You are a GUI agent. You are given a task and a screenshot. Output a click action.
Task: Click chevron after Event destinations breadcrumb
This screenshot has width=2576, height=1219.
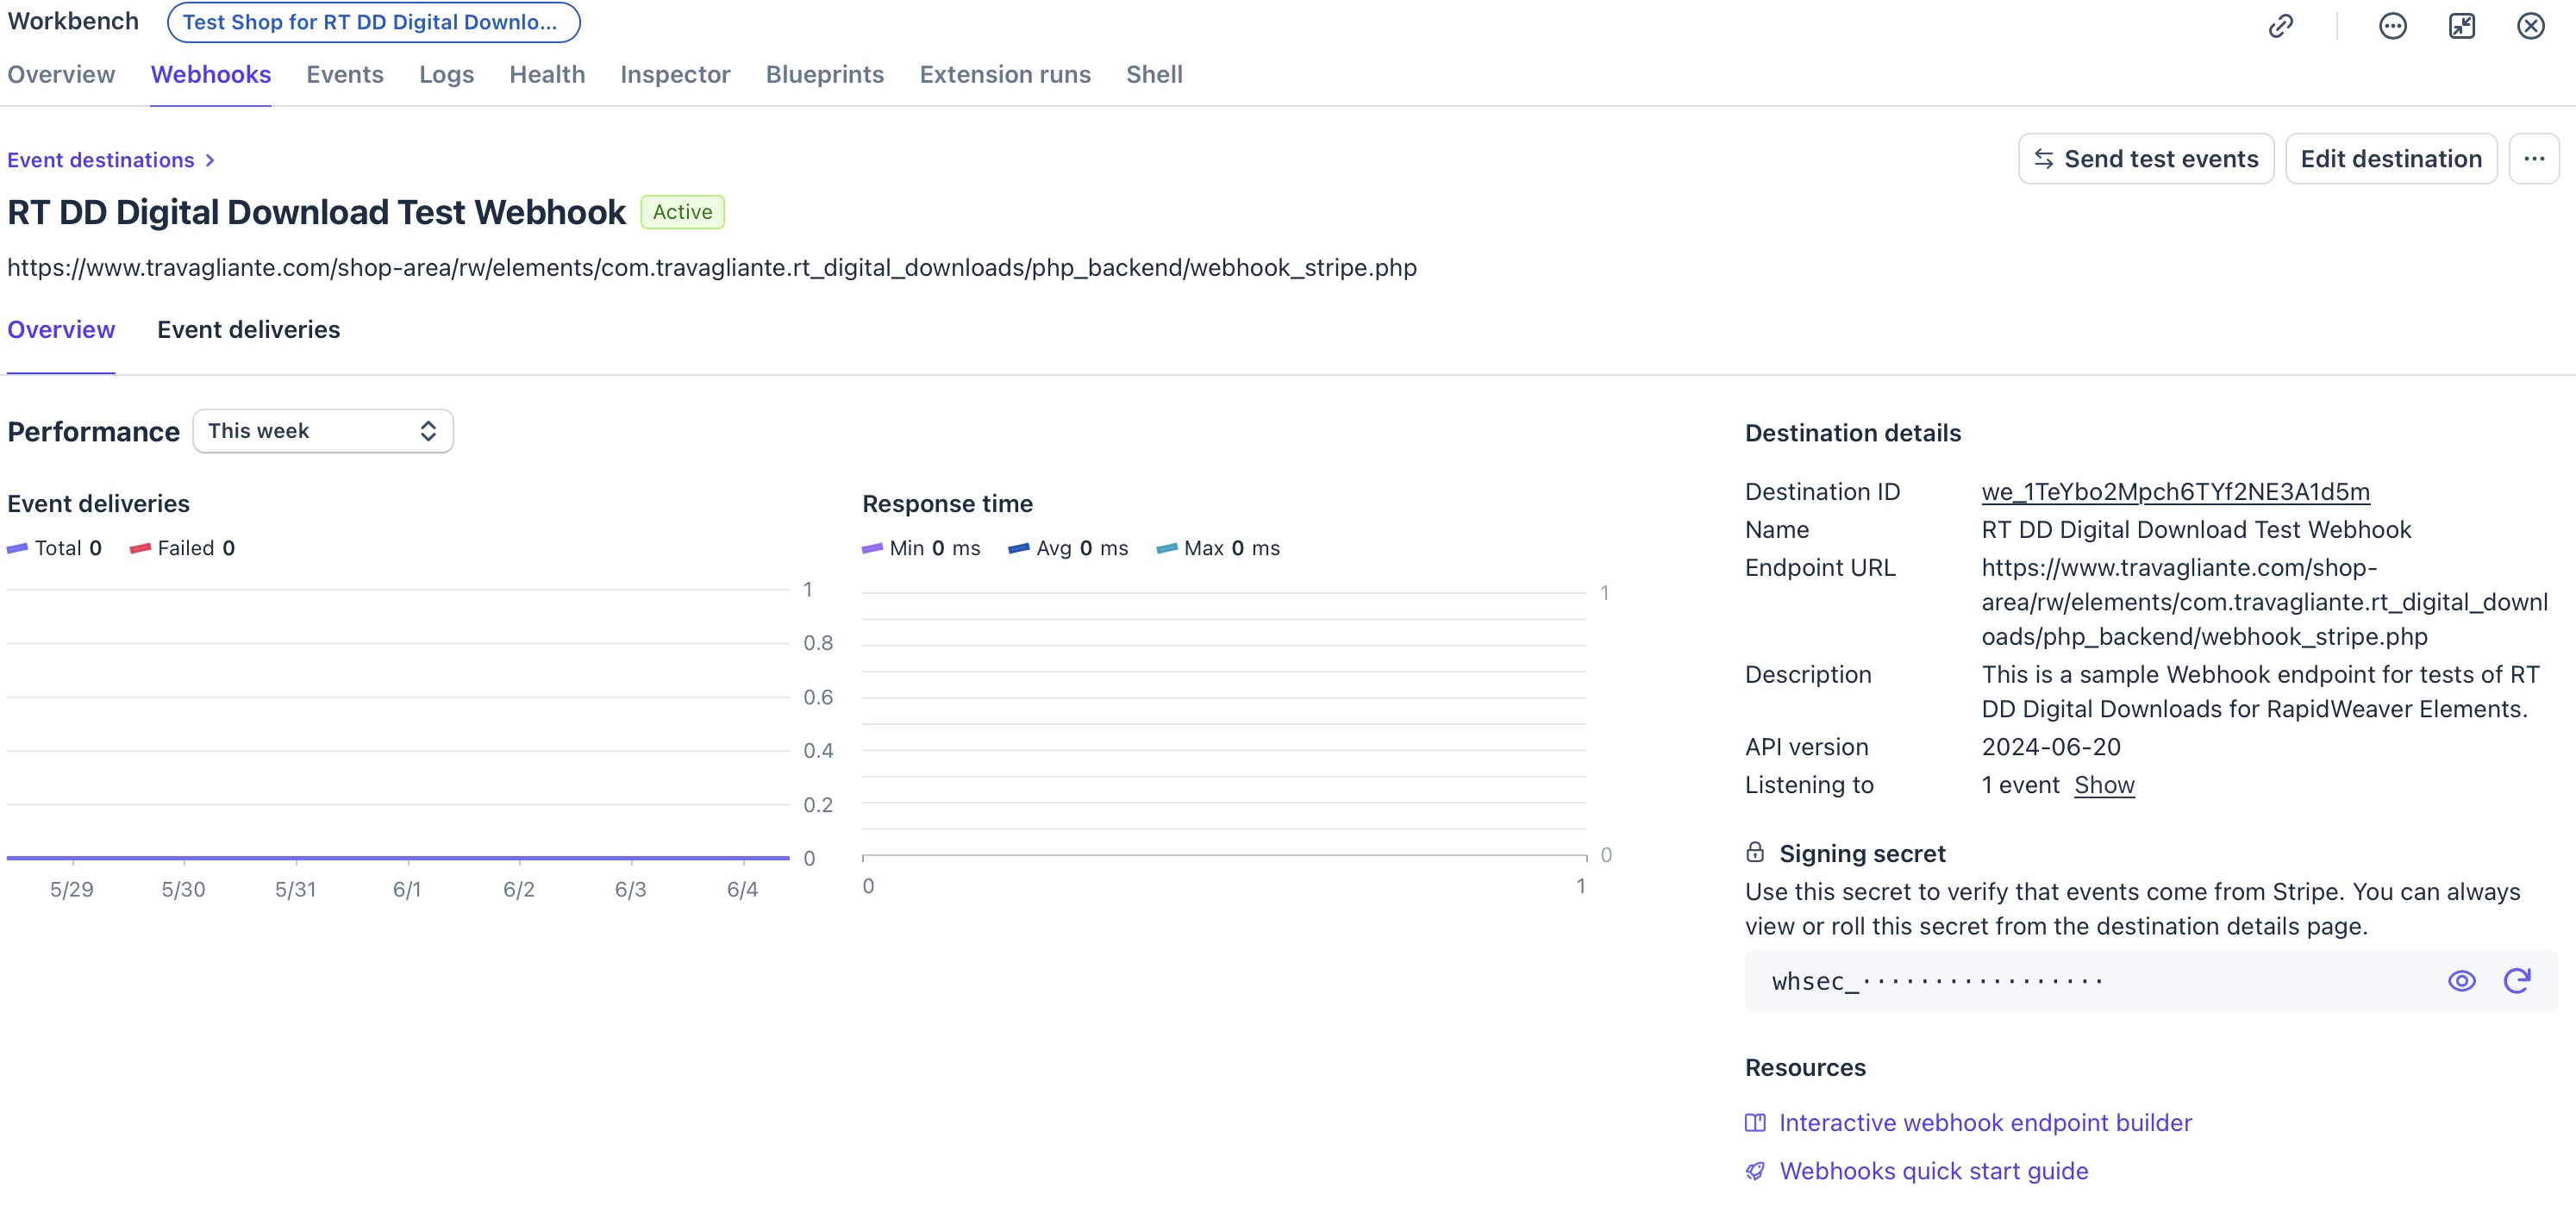click(x=209, y=160)
